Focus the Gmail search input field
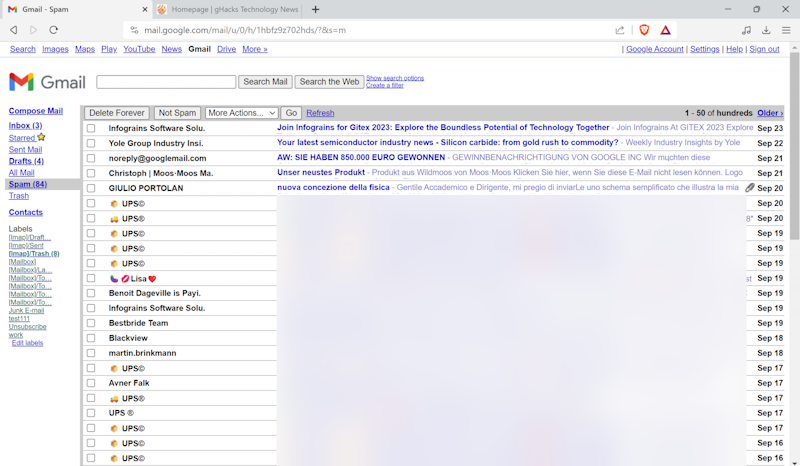Screen dimensions: 800x466 click(x=166, y=82)
